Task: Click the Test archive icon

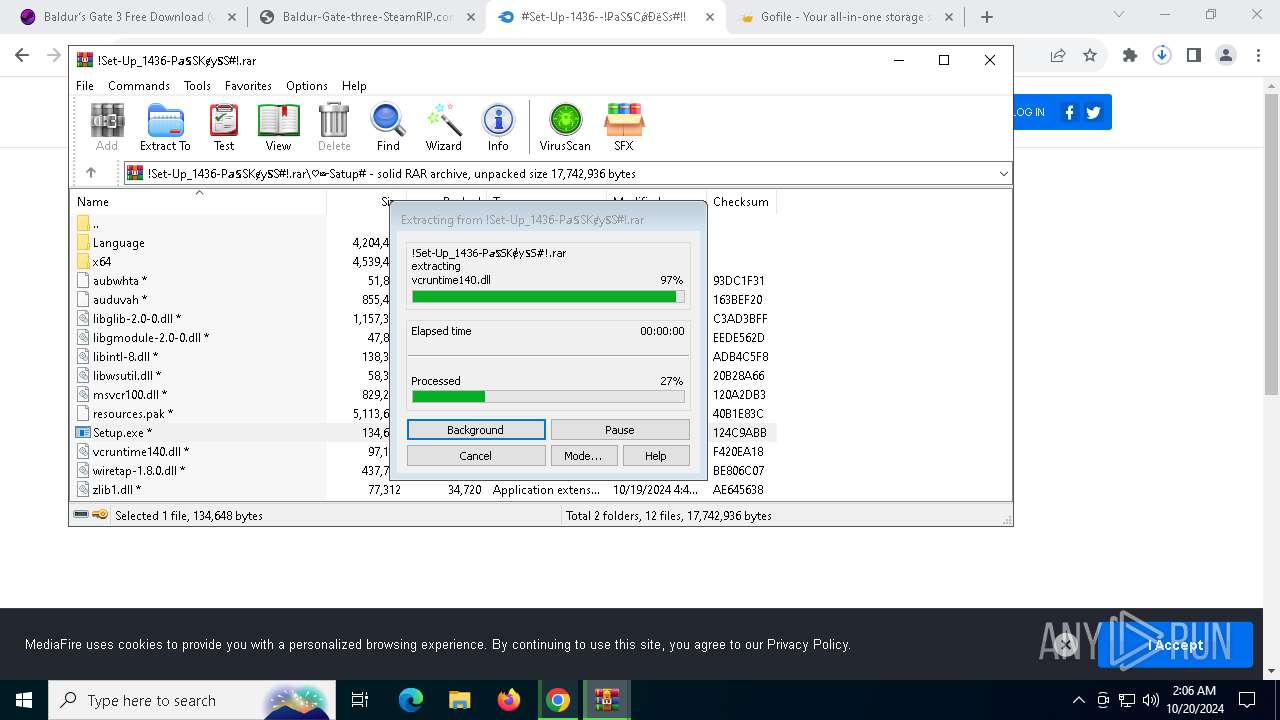Action: click(224, 127)
